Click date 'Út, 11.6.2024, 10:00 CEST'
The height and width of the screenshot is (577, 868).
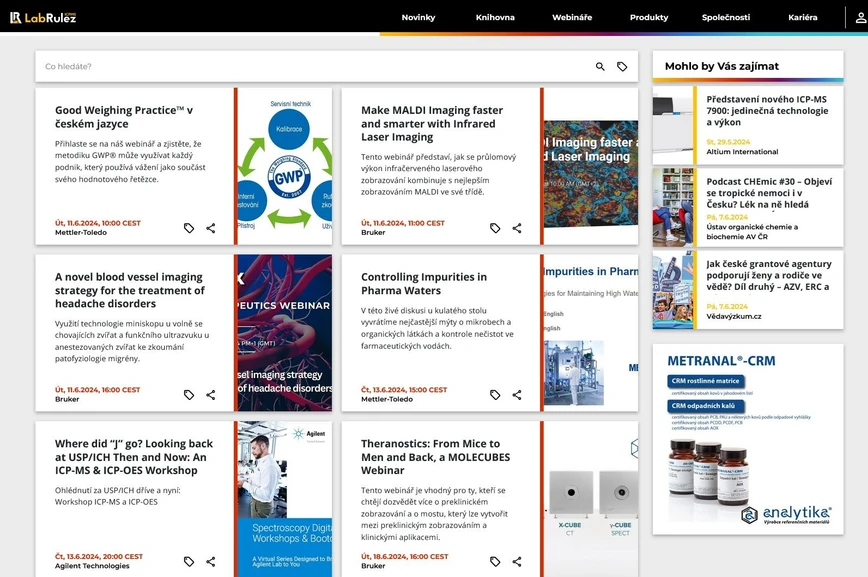point(97,223)
